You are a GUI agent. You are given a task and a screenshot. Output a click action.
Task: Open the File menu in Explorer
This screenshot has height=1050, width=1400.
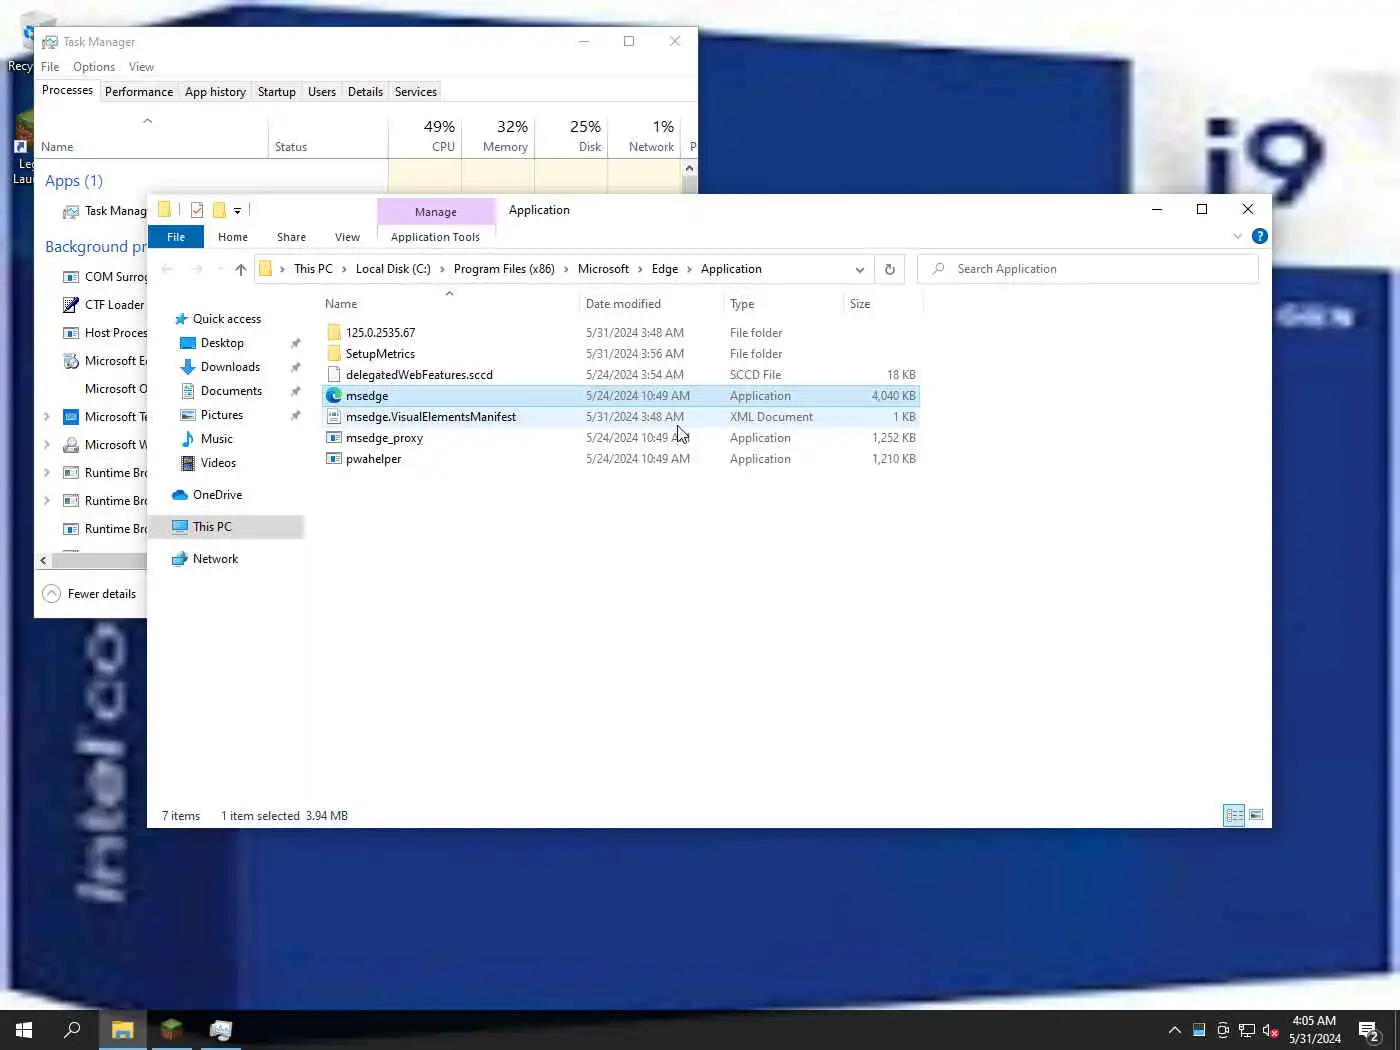(176, 237)
